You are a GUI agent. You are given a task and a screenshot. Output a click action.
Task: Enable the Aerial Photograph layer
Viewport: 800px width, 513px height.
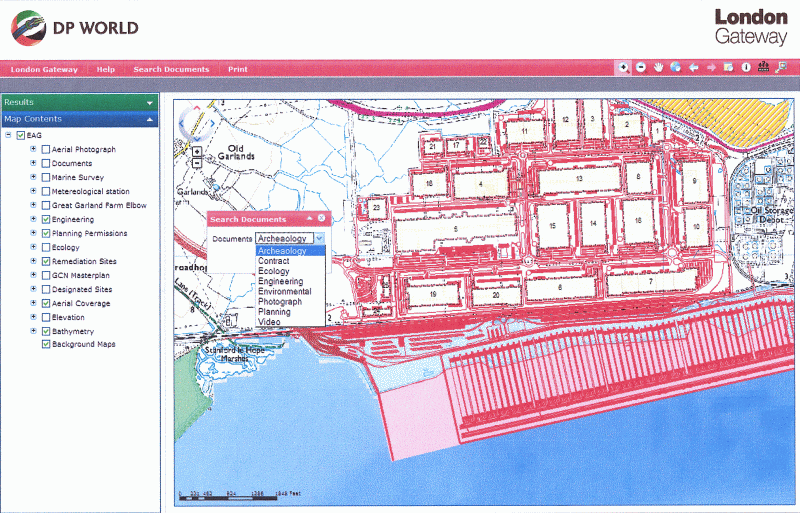pos(46,150)
